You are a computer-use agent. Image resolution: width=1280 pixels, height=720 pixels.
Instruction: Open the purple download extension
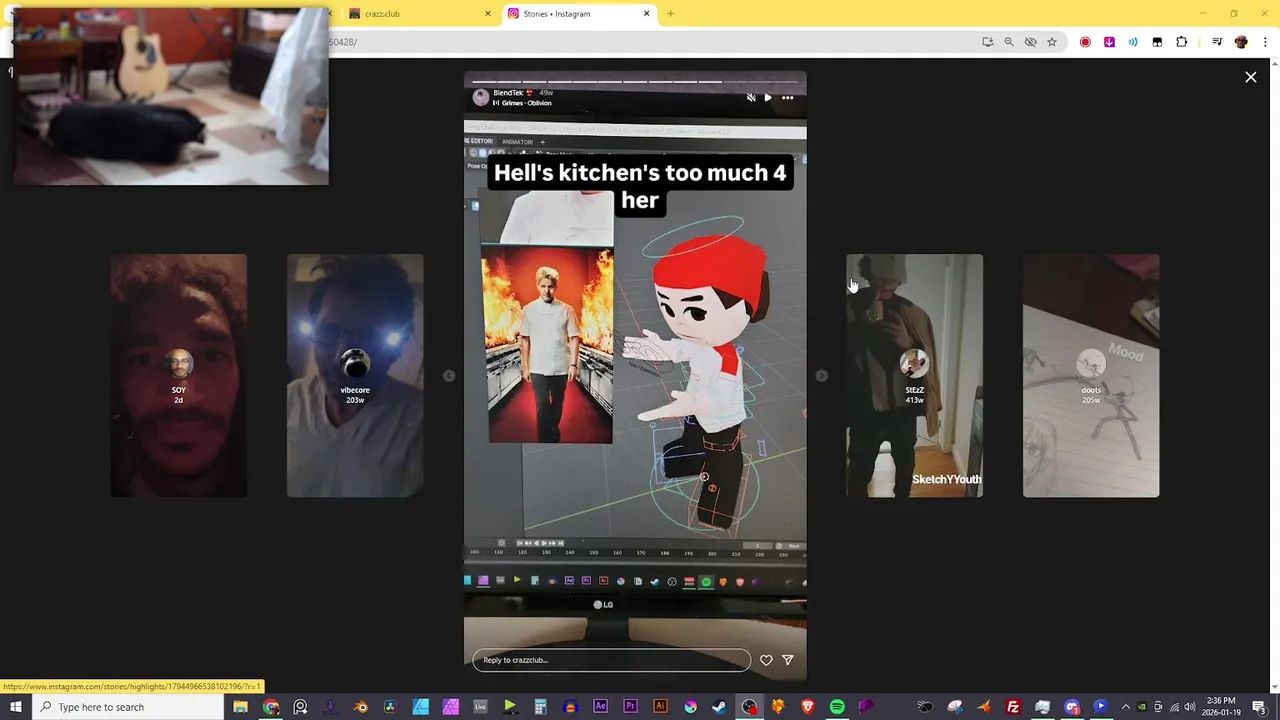1109,42
